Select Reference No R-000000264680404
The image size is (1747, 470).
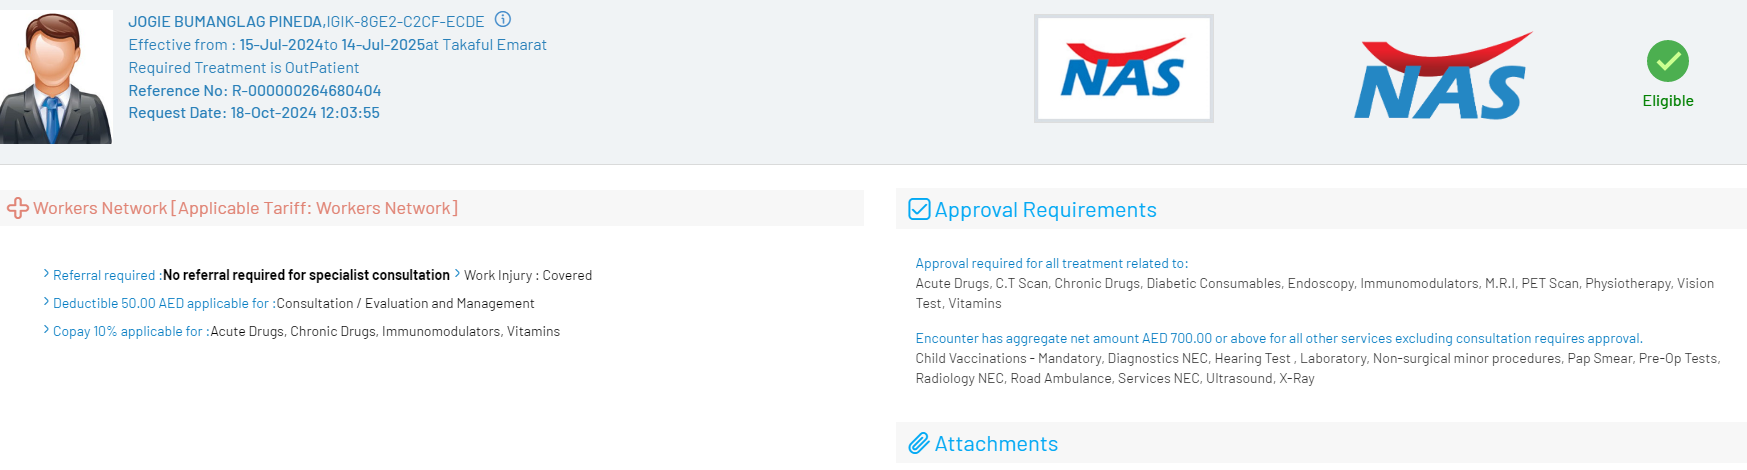pyautogui.click(x=254, y=90)
